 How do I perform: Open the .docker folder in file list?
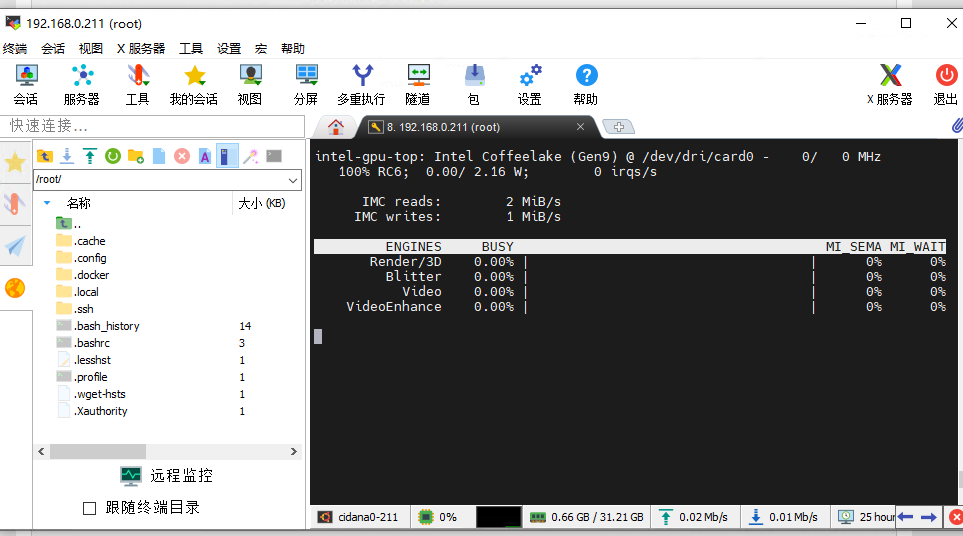click(x=92, y=275)
